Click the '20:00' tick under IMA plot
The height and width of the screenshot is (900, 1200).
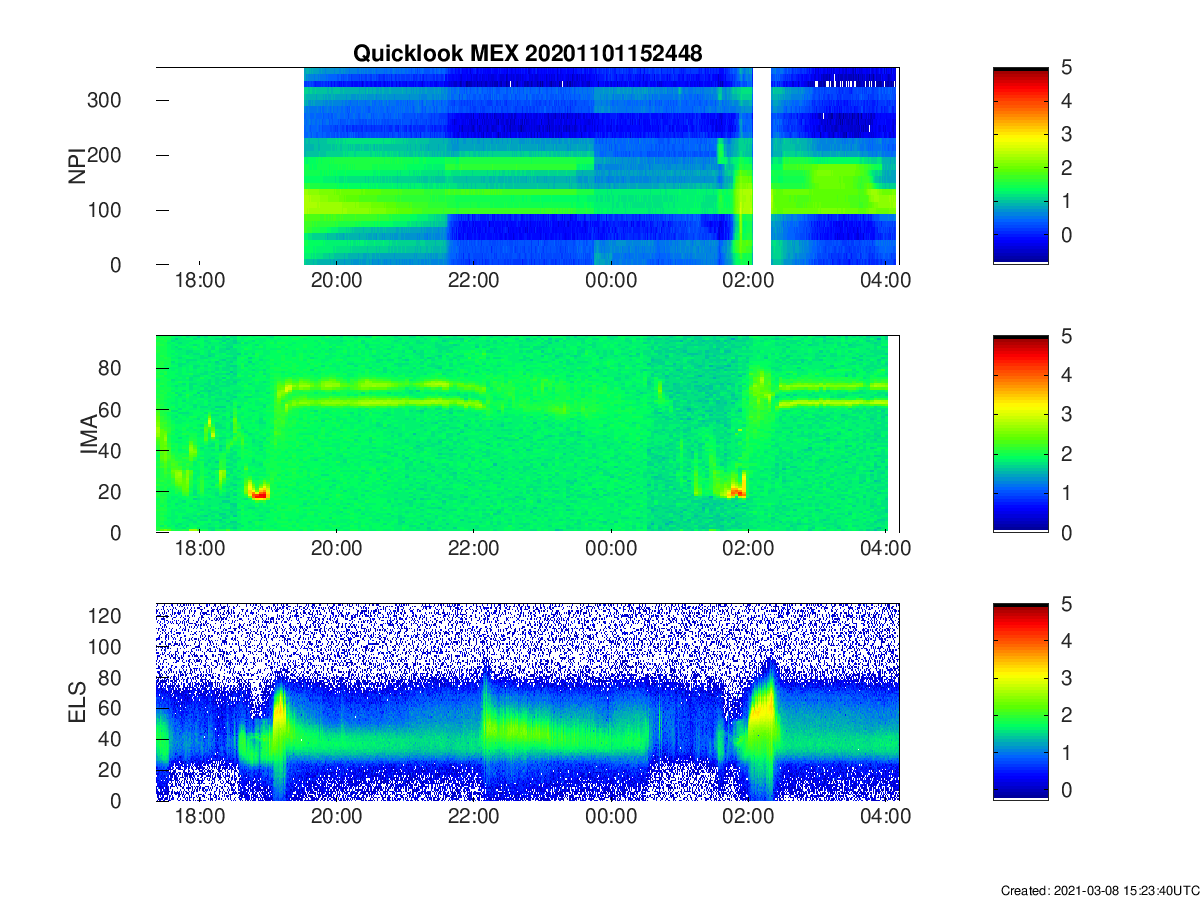(337, 550)
